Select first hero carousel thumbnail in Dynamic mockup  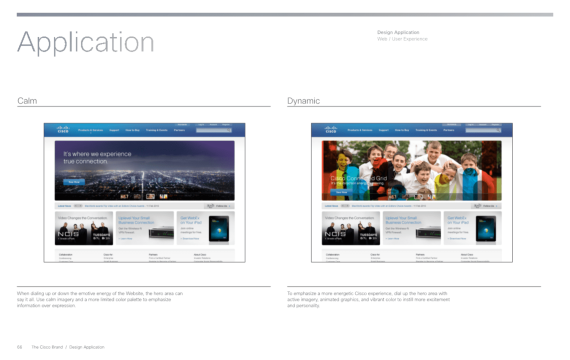[x=392, y=197]
